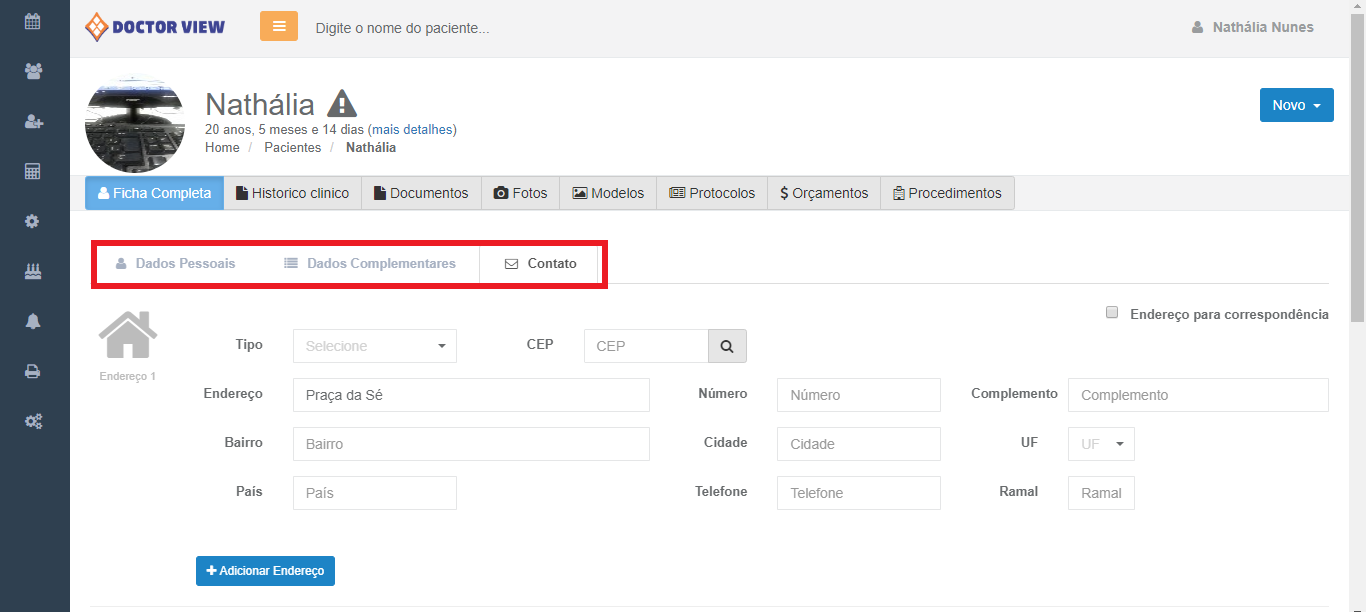Screen dimensions: 1366x612
Task: Open the Novo dropdown button
Action: [x=1296, y=105]
